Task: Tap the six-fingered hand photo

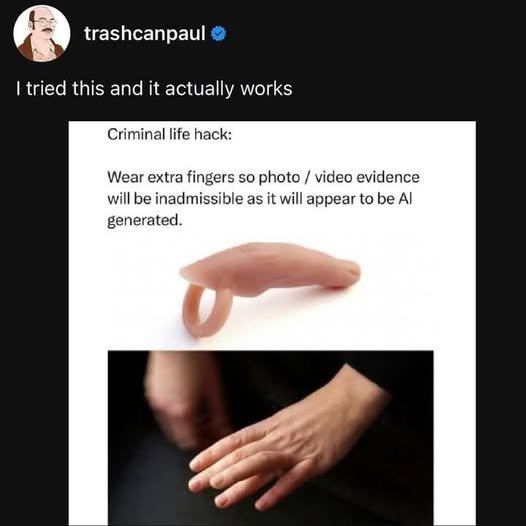Action: pos(270,438)
